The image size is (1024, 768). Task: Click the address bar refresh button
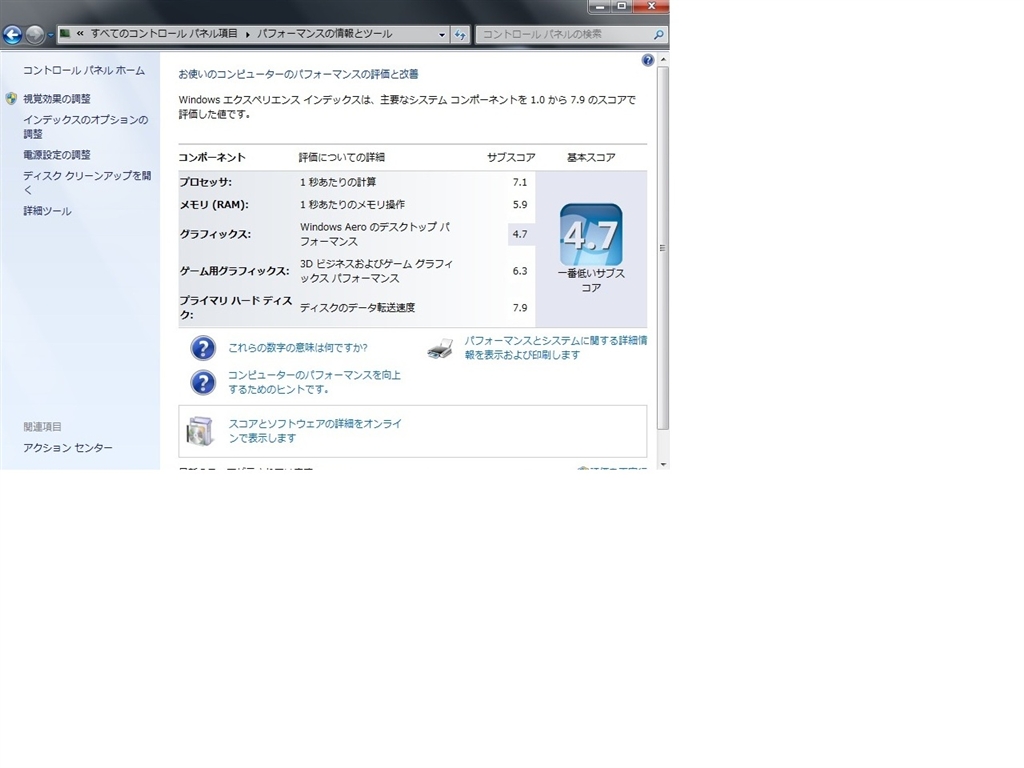click(x=460, y=35)
